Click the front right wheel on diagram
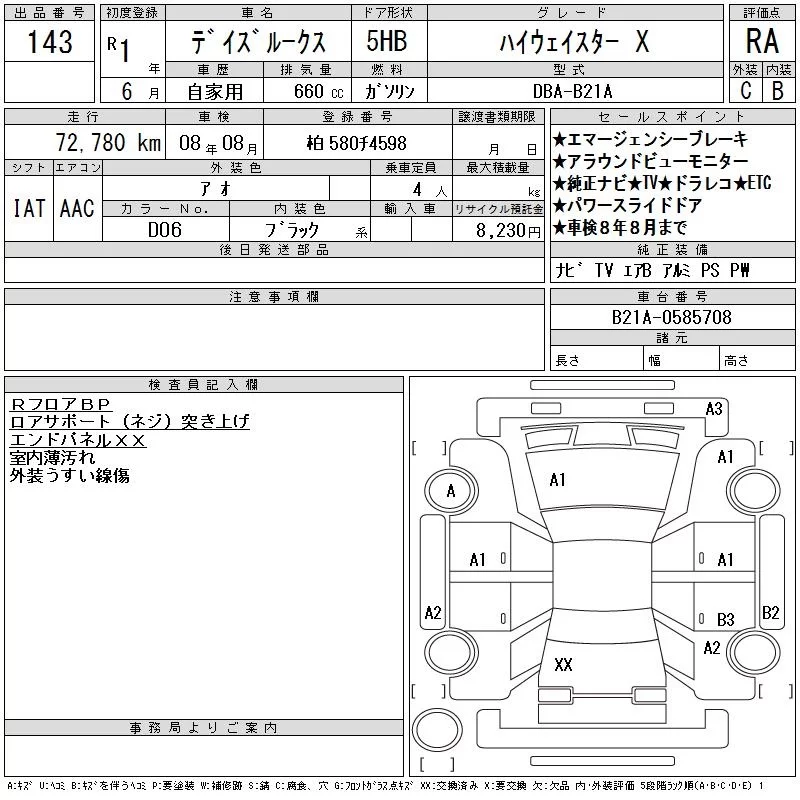 754,491
